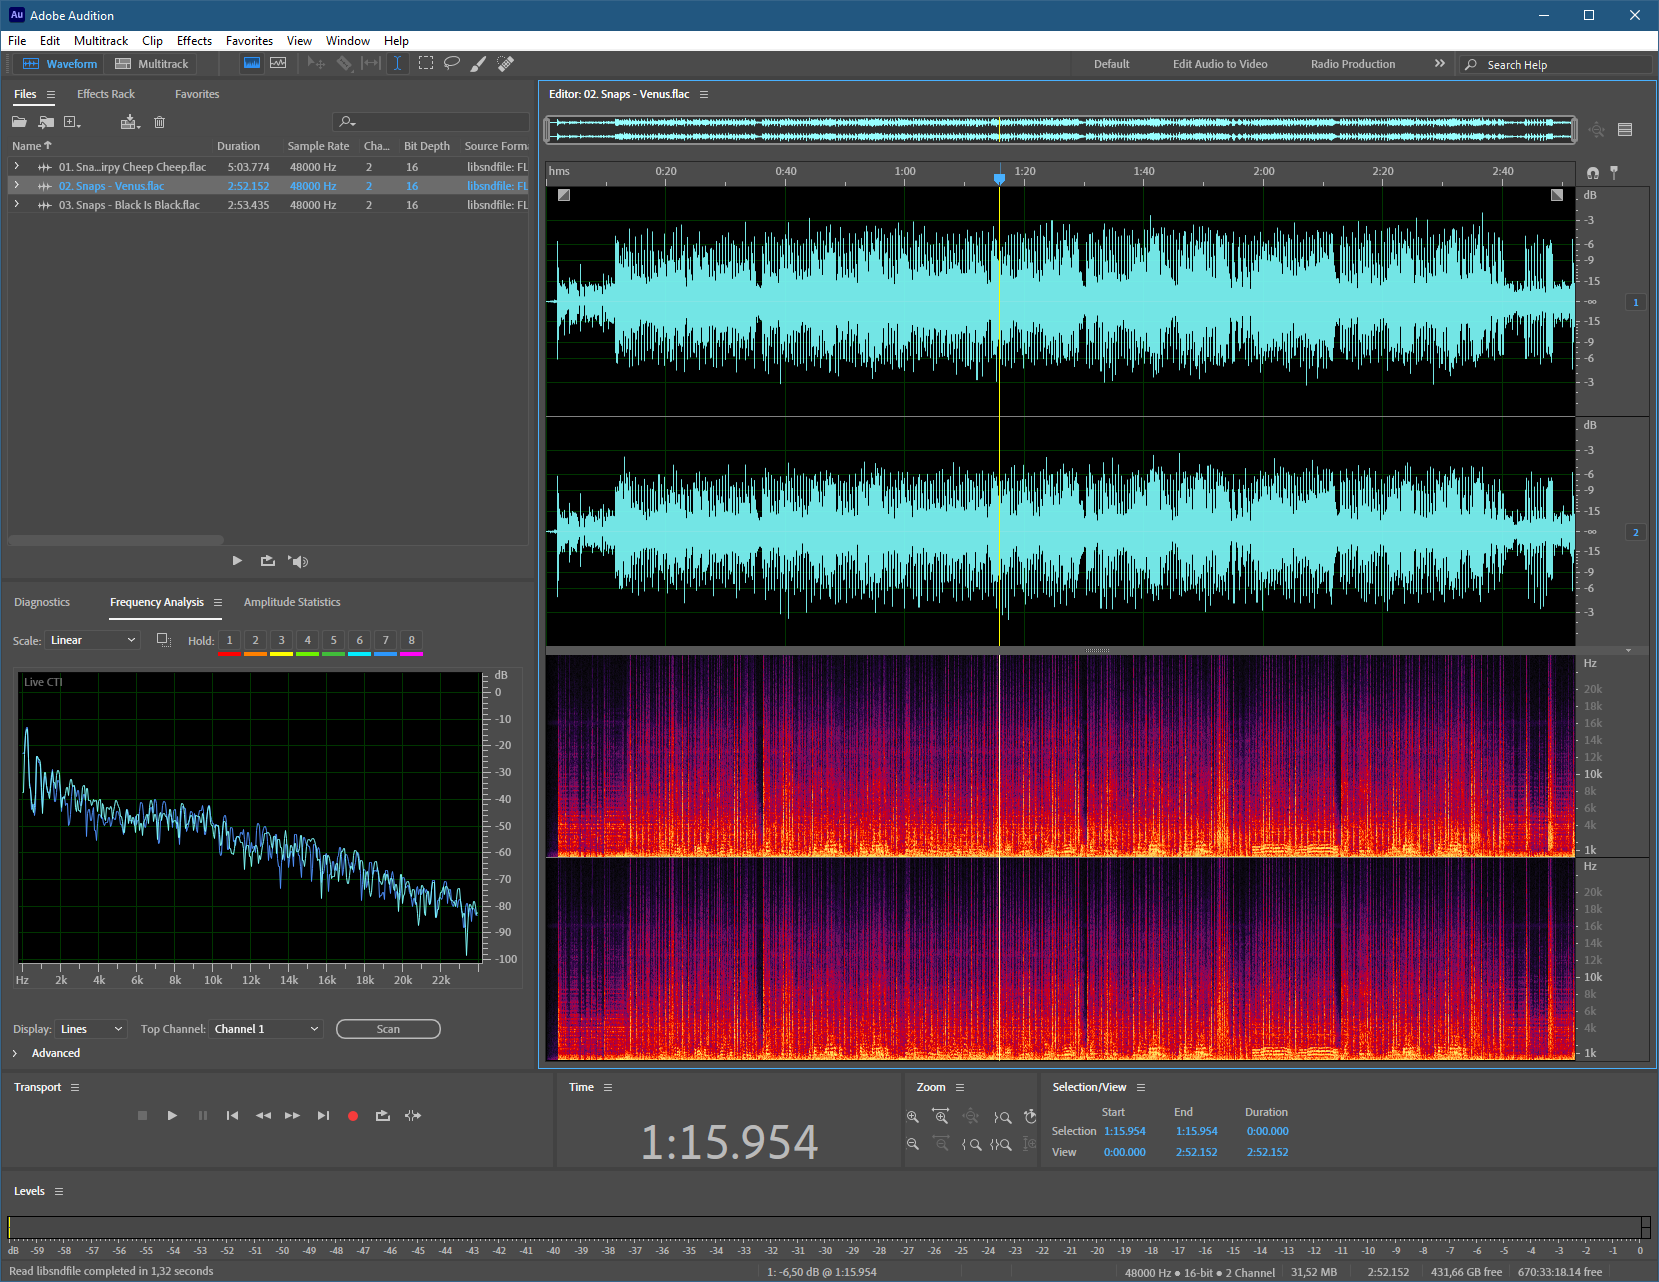Viewport: 1659px width, 1282px height.
Task: Select the Lasso Selection tool
Action: [x=452, y=63]
